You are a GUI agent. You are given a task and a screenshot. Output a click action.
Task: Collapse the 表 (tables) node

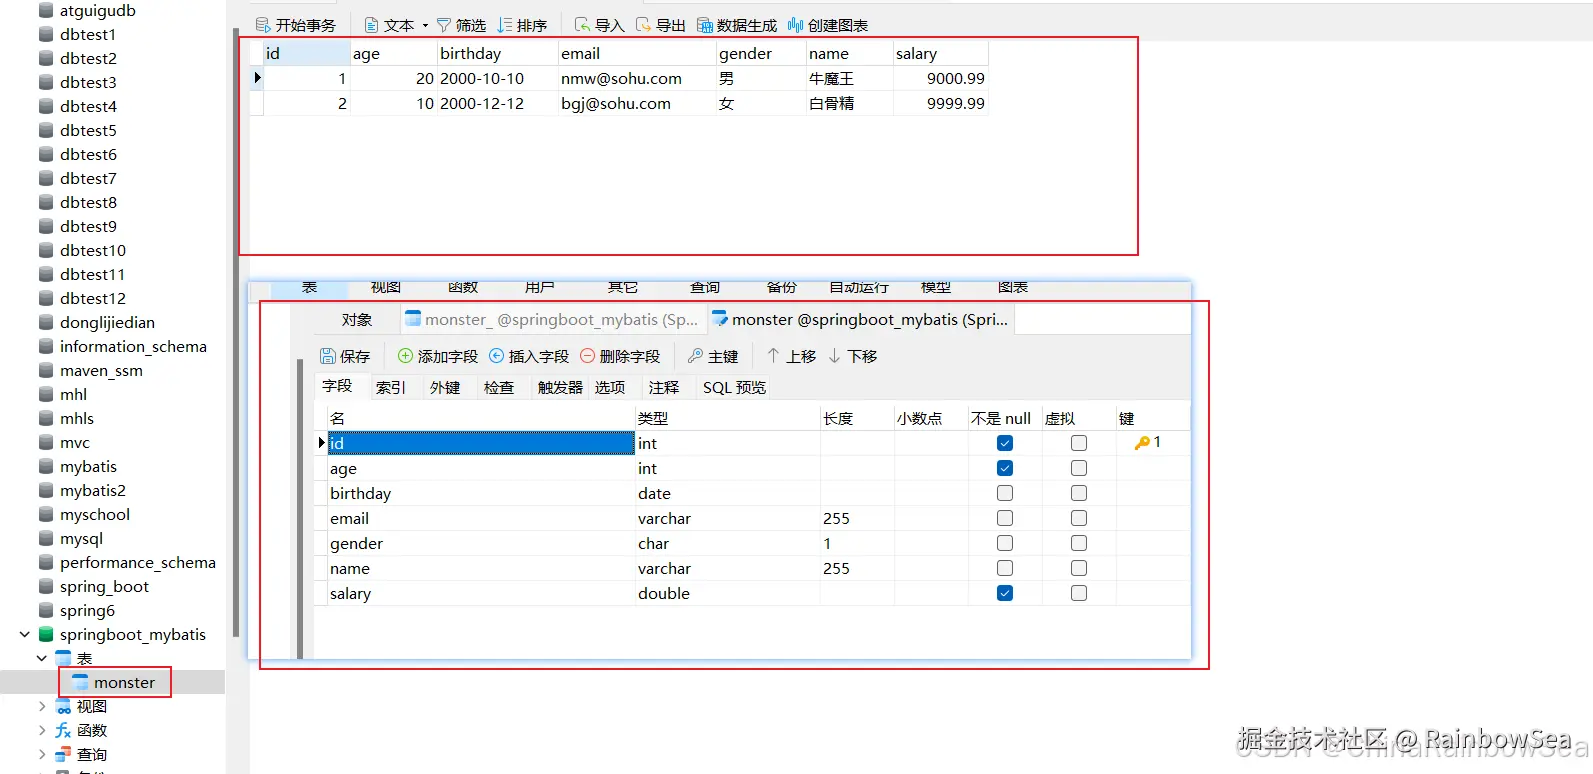pyautogui.click(x=42, y=658)
